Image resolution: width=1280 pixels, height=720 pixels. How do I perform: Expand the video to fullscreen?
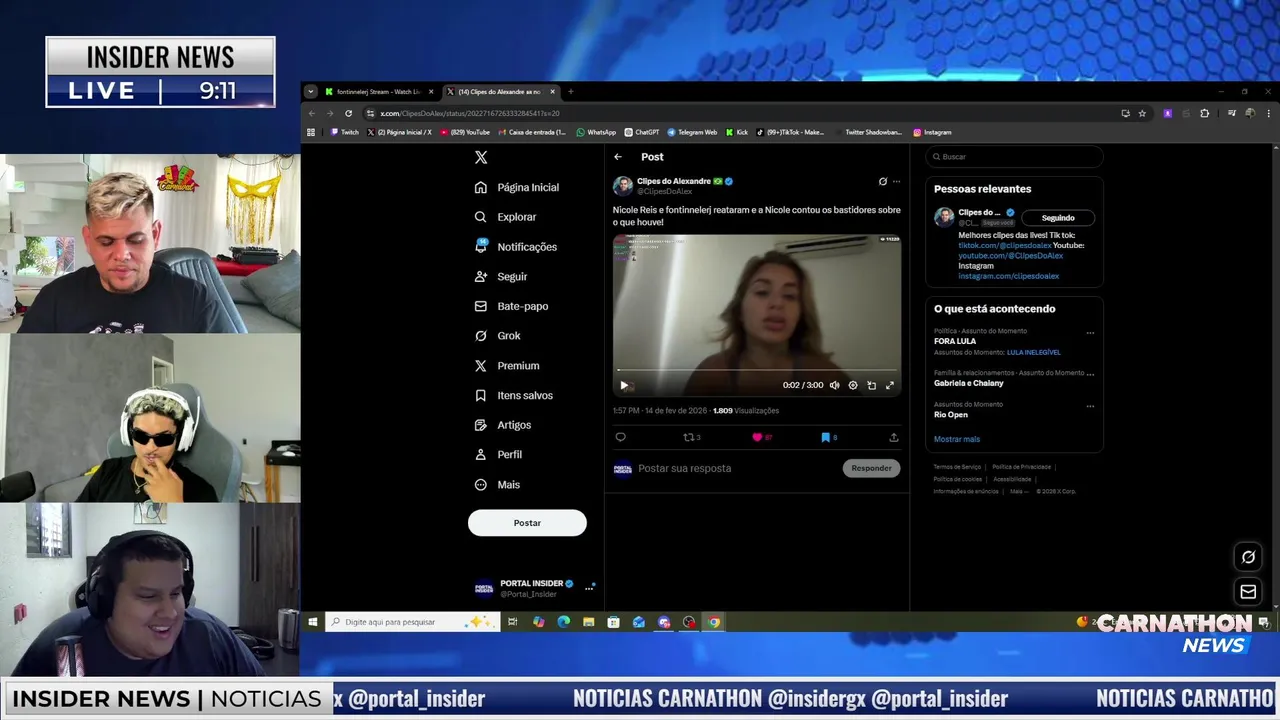[890, 385]
